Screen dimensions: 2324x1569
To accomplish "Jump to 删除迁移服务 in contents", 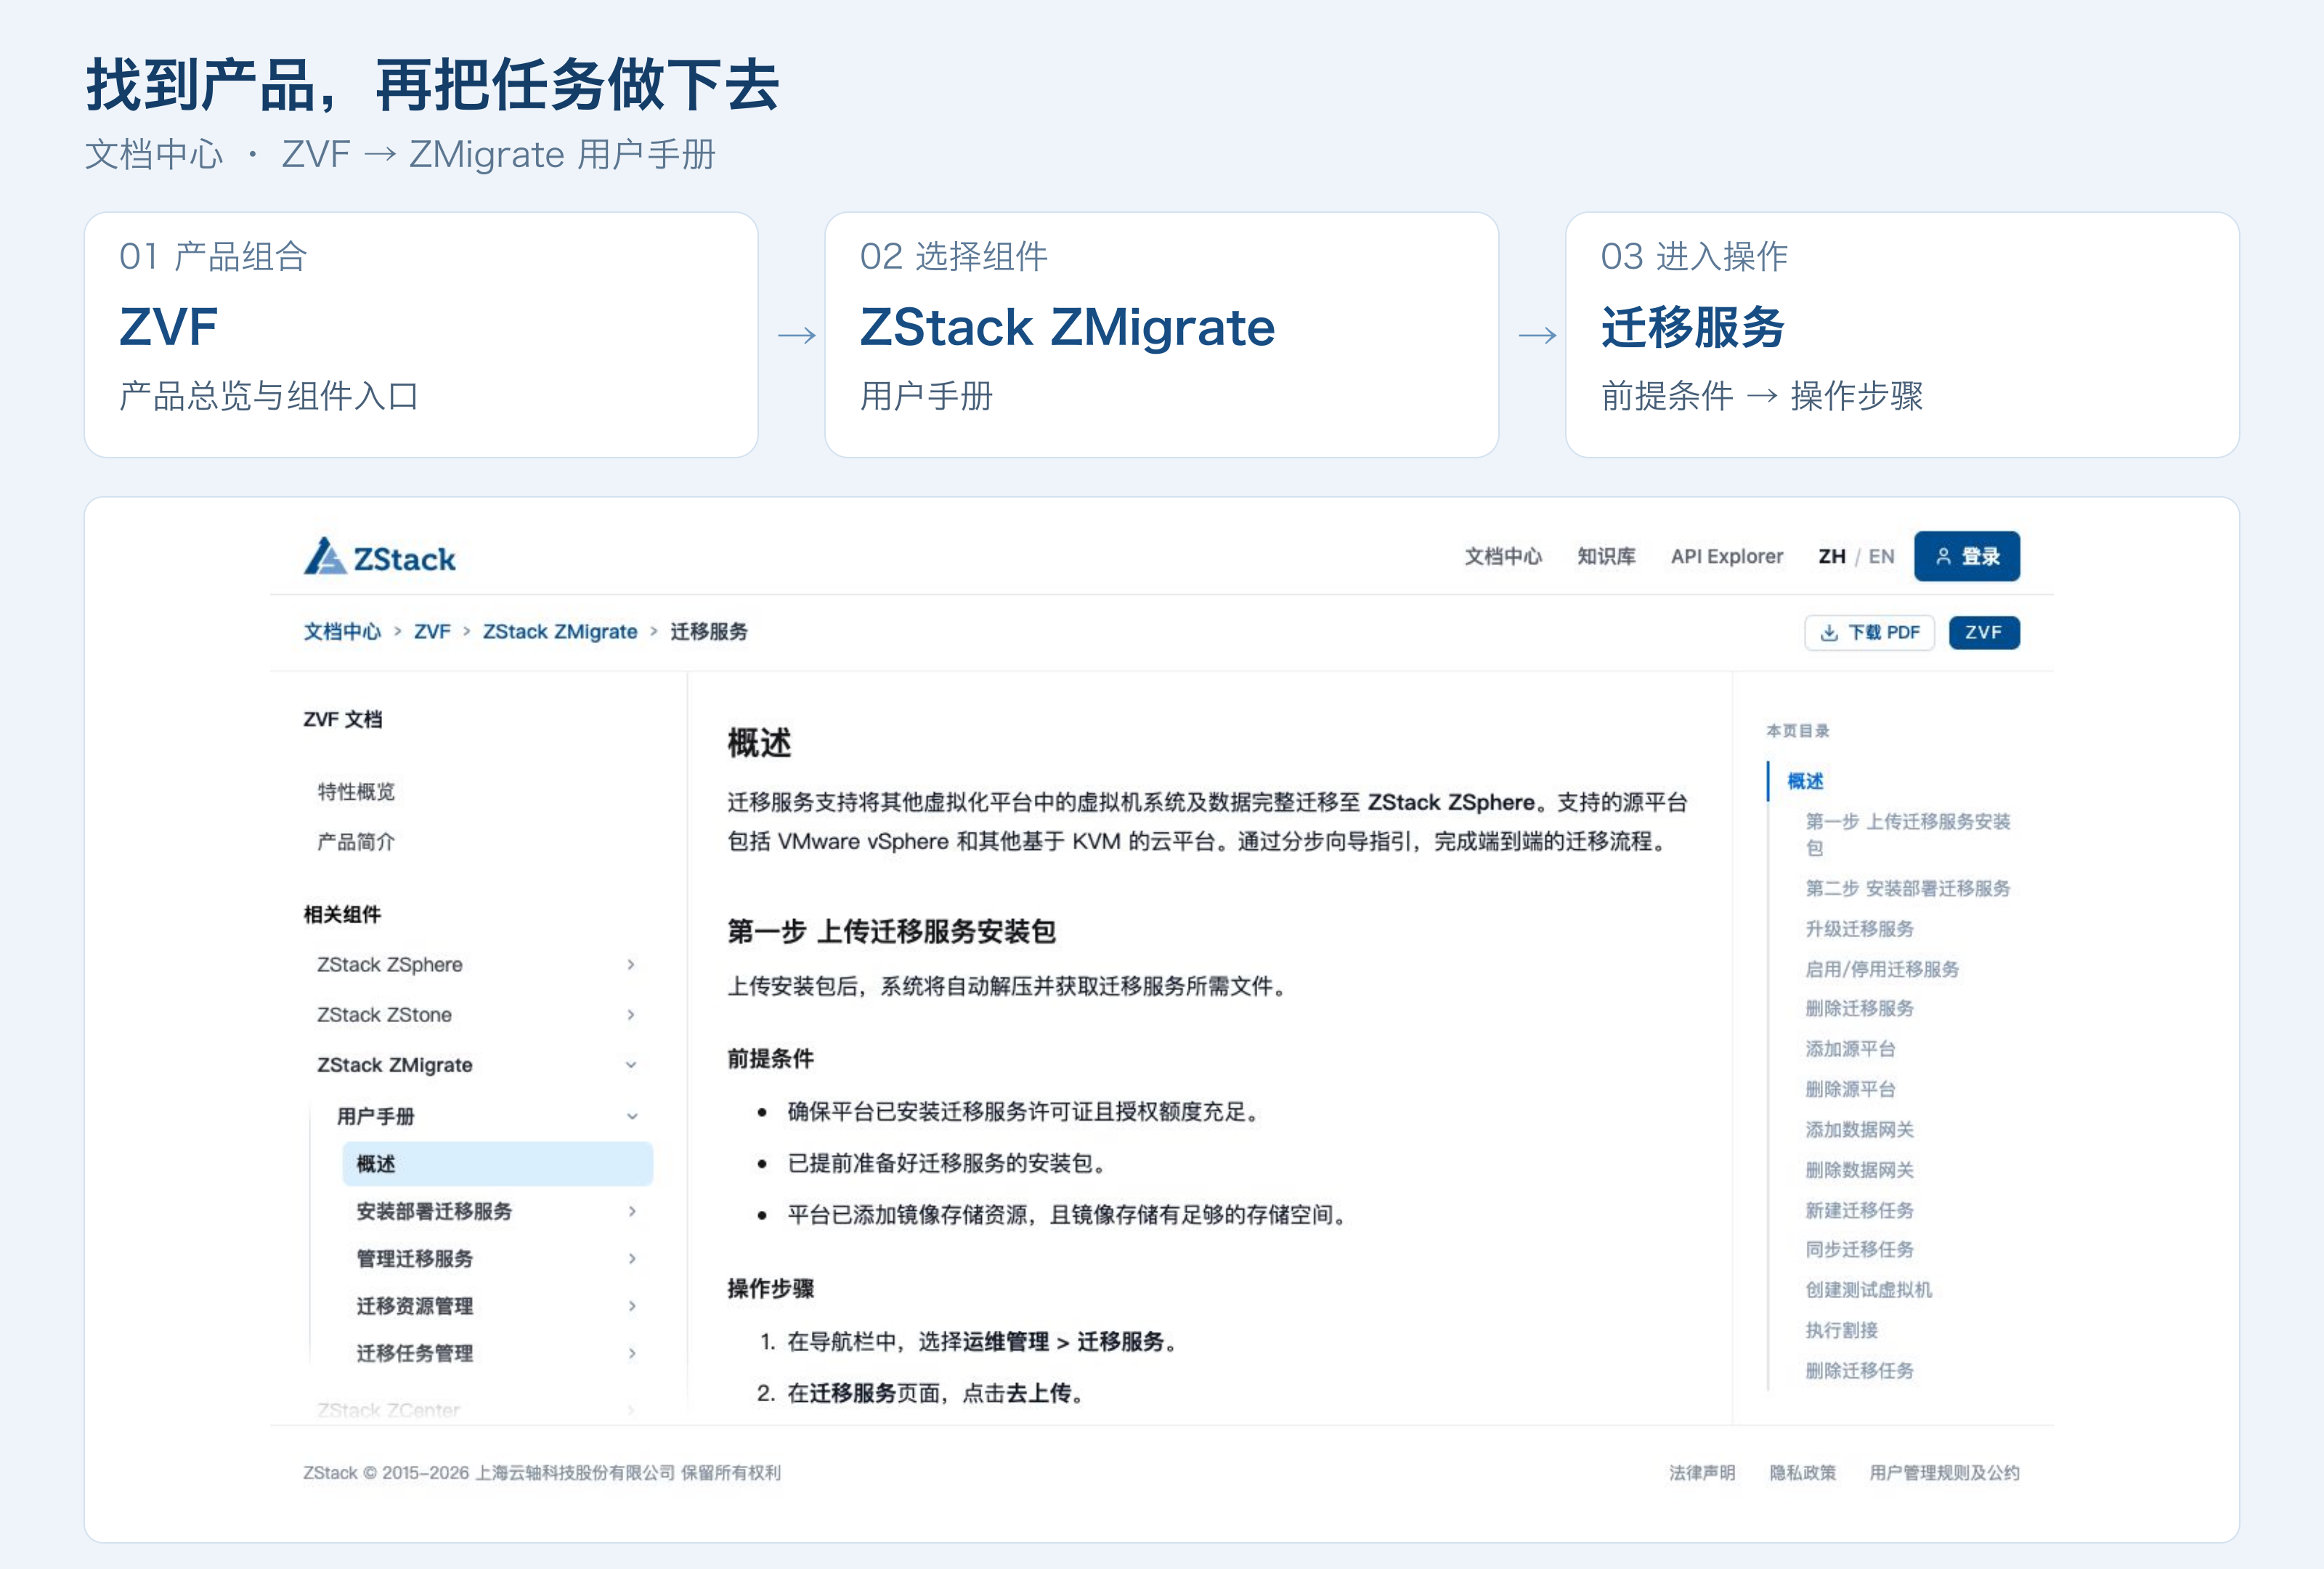I will (x=1859, y=1008).
